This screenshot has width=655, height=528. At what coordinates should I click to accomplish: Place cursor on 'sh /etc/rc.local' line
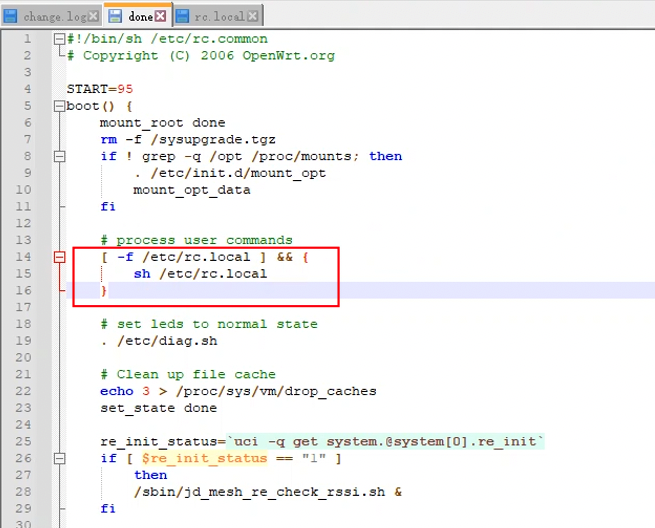[200, 273]
